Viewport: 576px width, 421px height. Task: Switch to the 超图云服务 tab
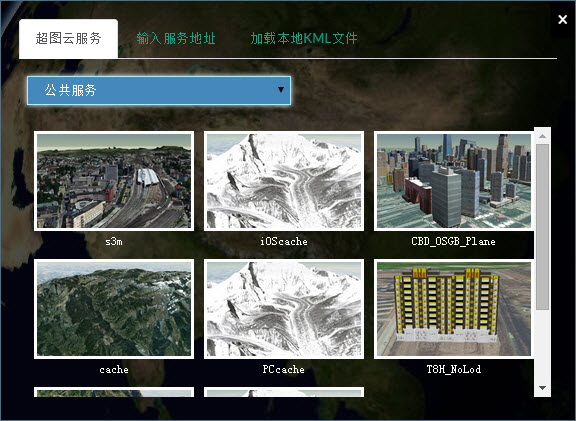tap(68, 38)
